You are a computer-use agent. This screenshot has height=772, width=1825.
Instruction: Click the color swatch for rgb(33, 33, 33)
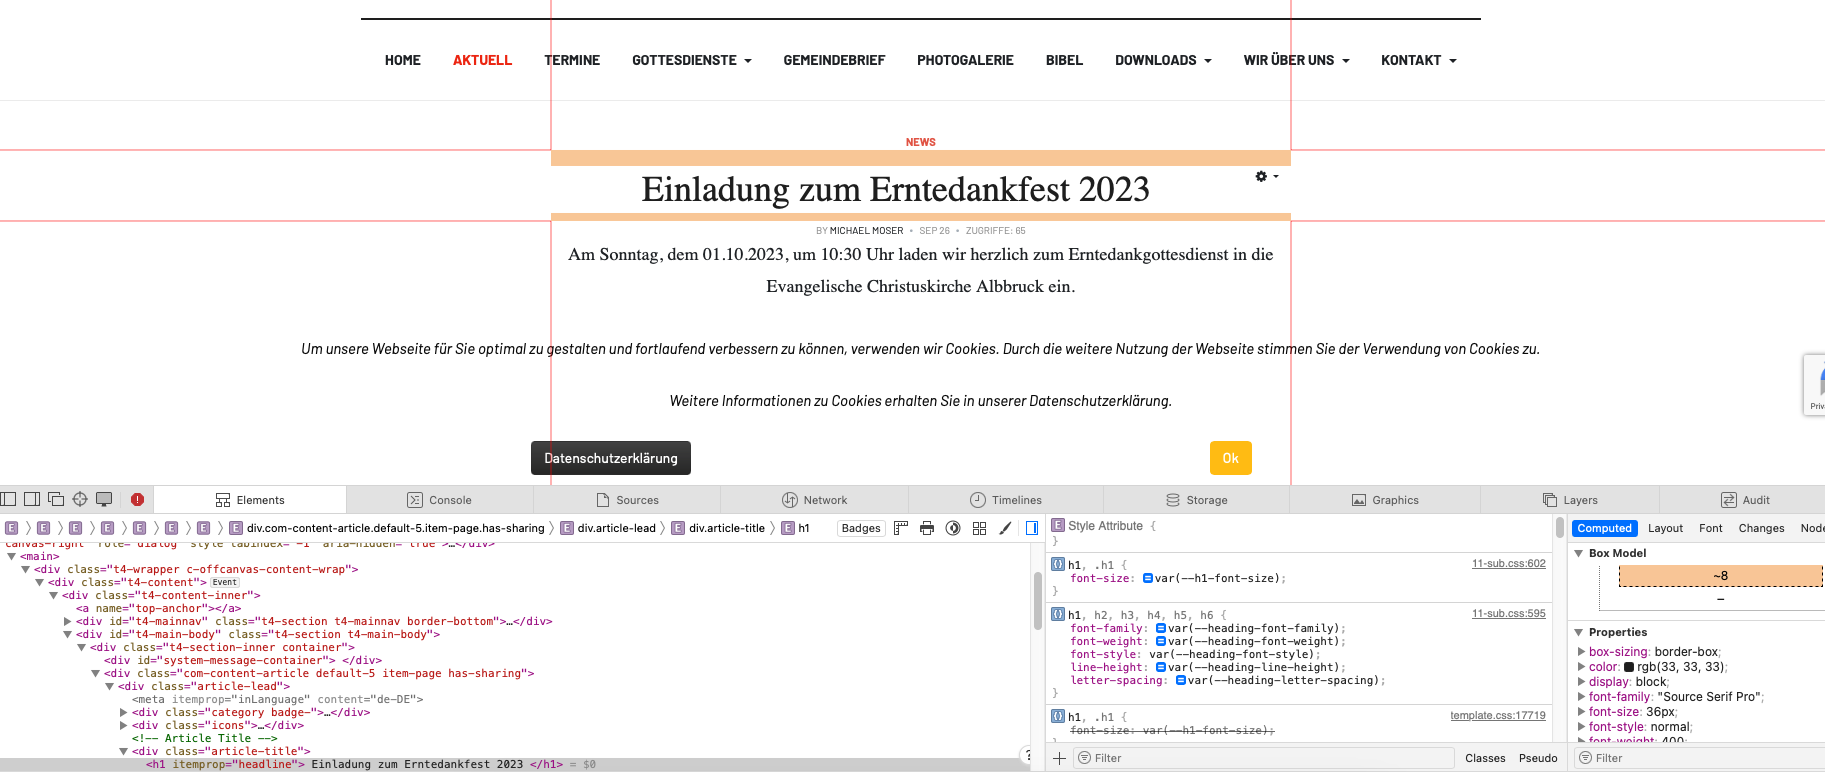(1629, 667)
